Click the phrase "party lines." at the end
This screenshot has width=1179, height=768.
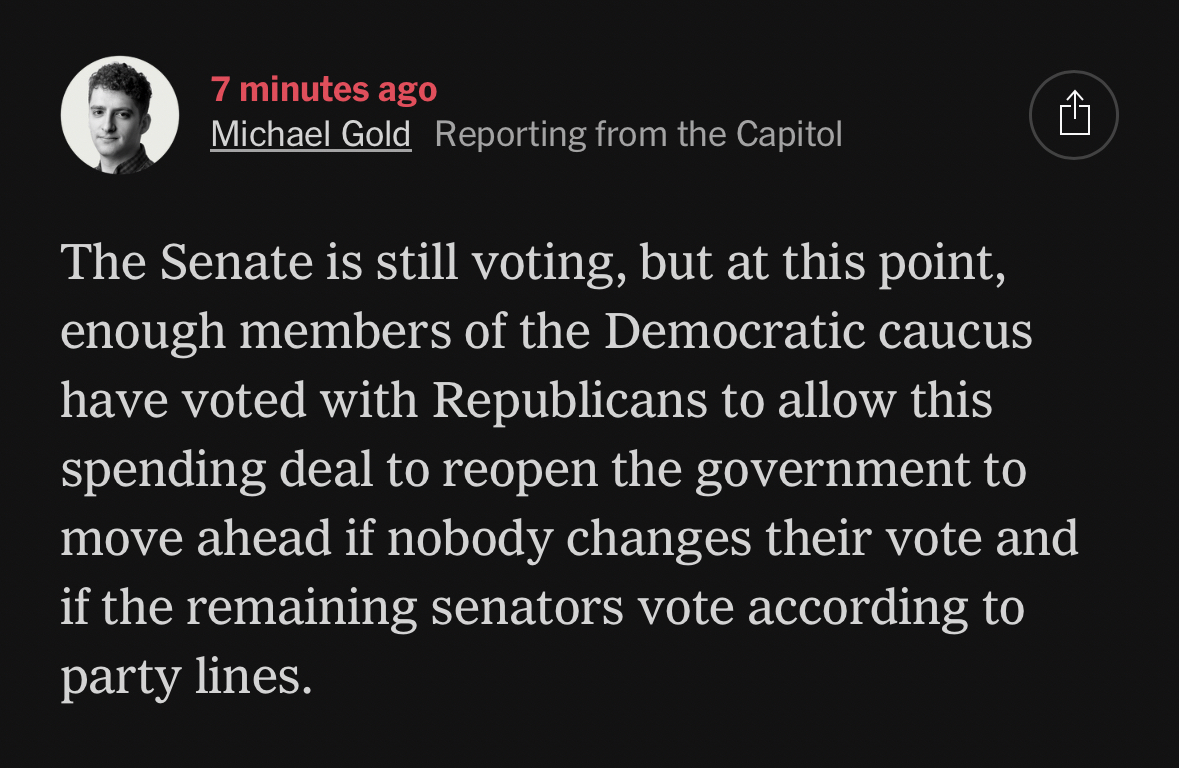tap(186, 677)
